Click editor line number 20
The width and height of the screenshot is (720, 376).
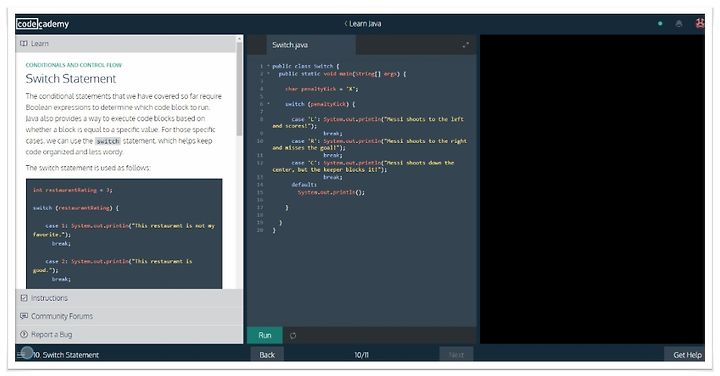click(x=260, y=230)
